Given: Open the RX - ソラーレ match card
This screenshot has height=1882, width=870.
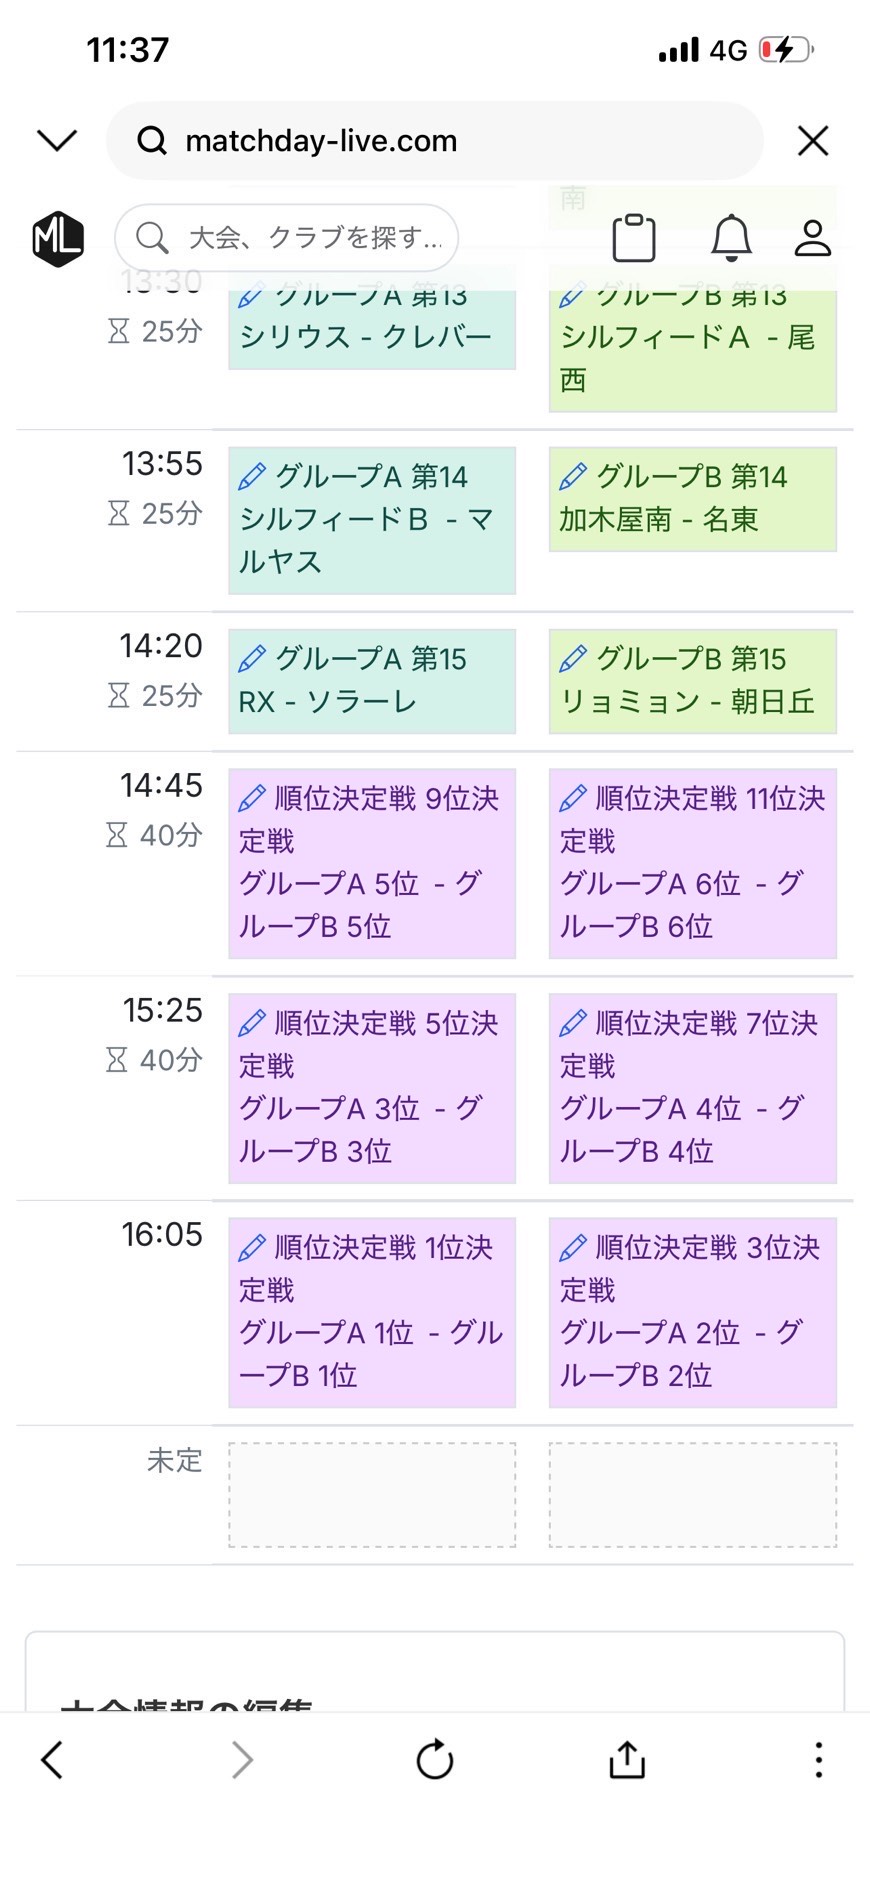Looking at the screenshot, I should coord(372,682).
